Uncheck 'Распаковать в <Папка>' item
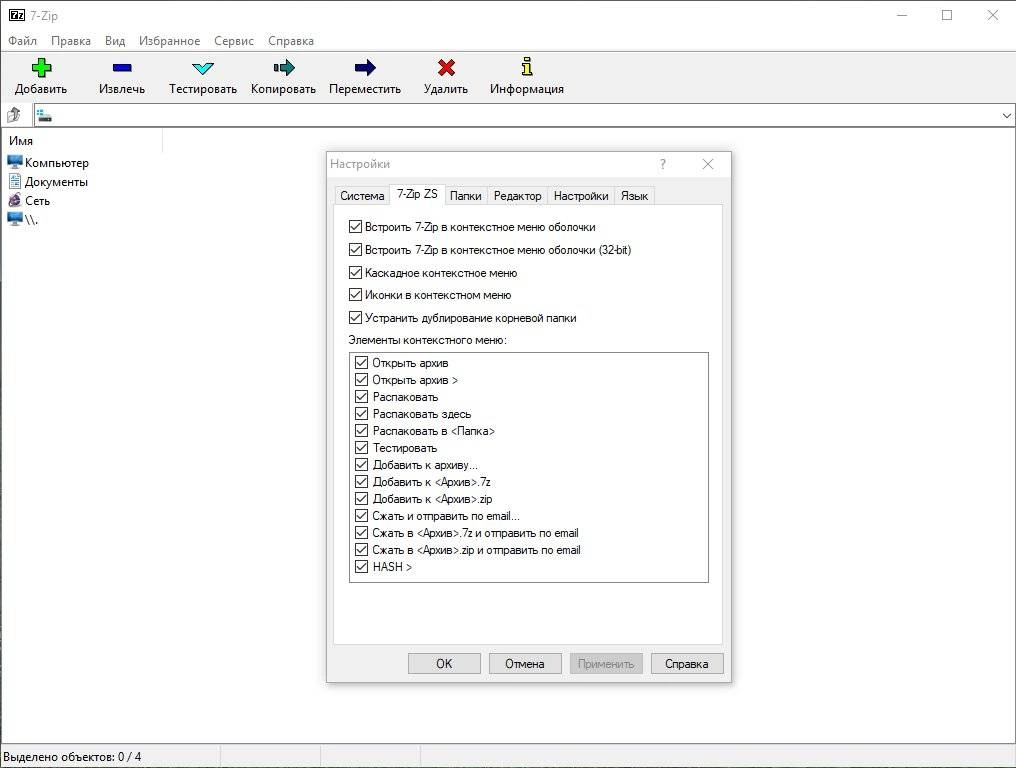The width and height of the screenshot is (1016, 768). pyautogui.click(x=362, y=430)
